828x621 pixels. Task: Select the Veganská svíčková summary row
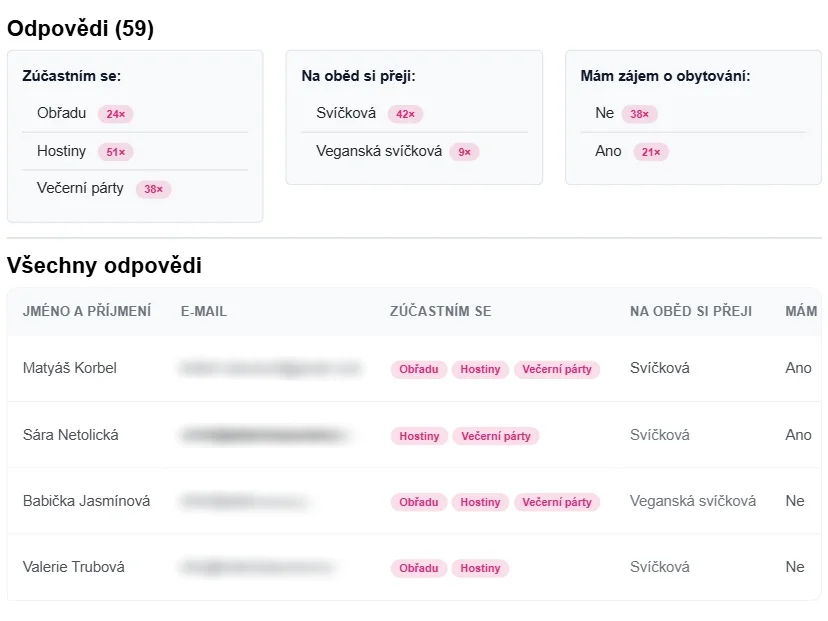pos(414,152)
